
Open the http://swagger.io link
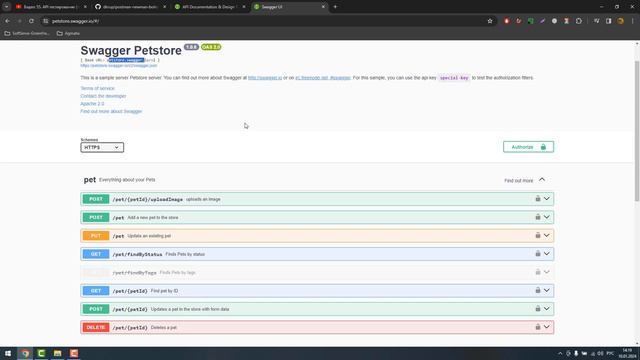click(265, 78)
